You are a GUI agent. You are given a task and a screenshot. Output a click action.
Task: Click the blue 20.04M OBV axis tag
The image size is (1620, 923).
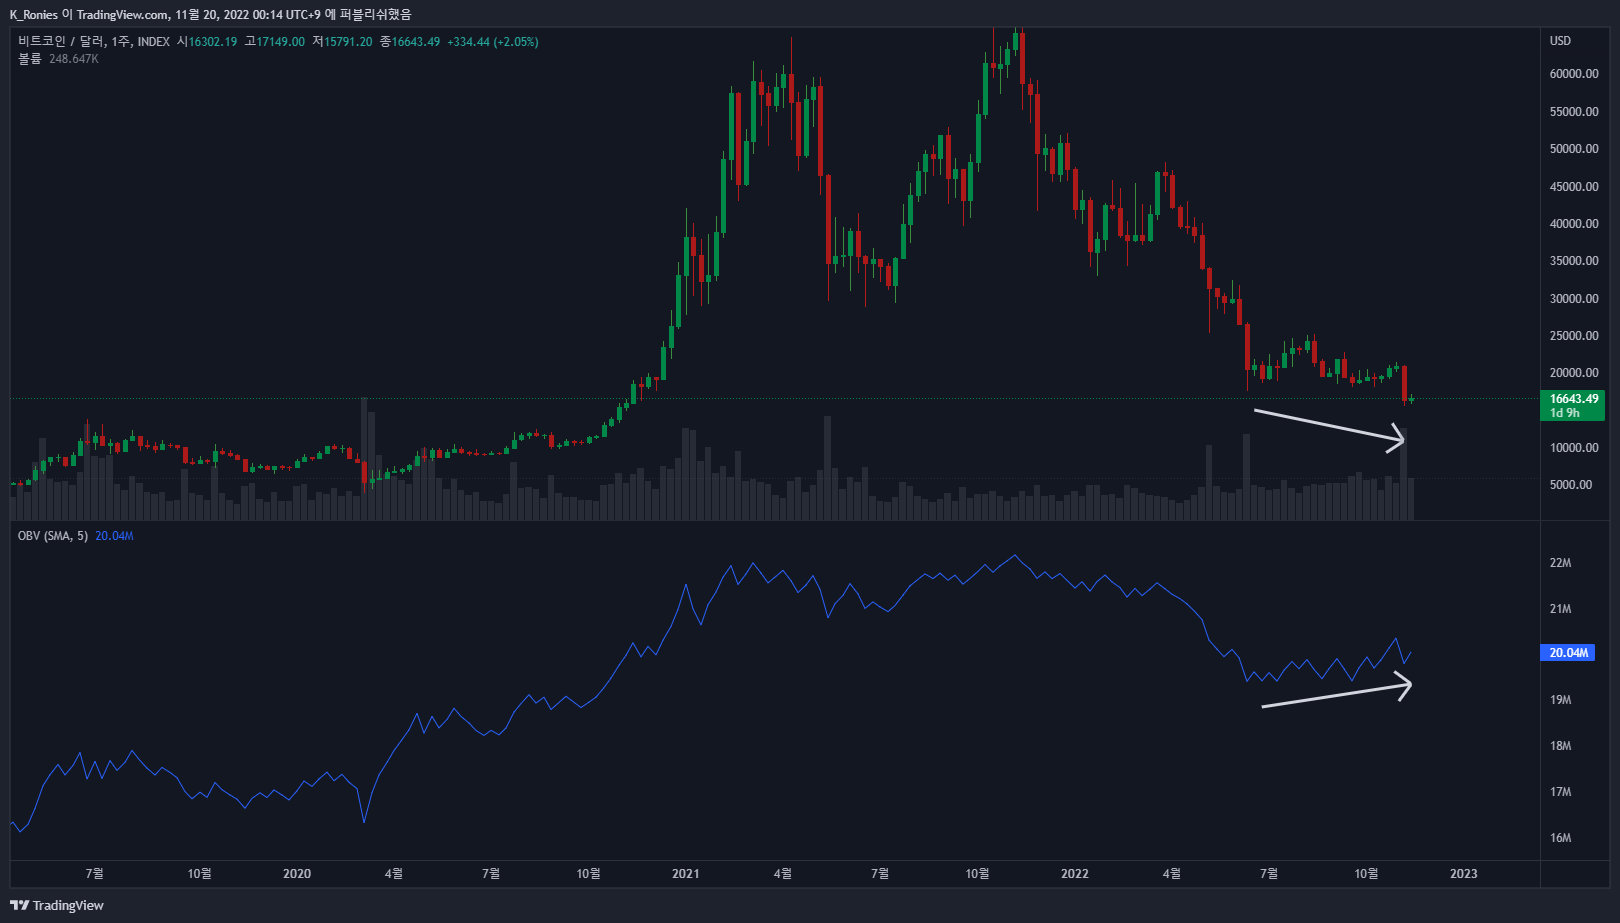coord(1568,653)
